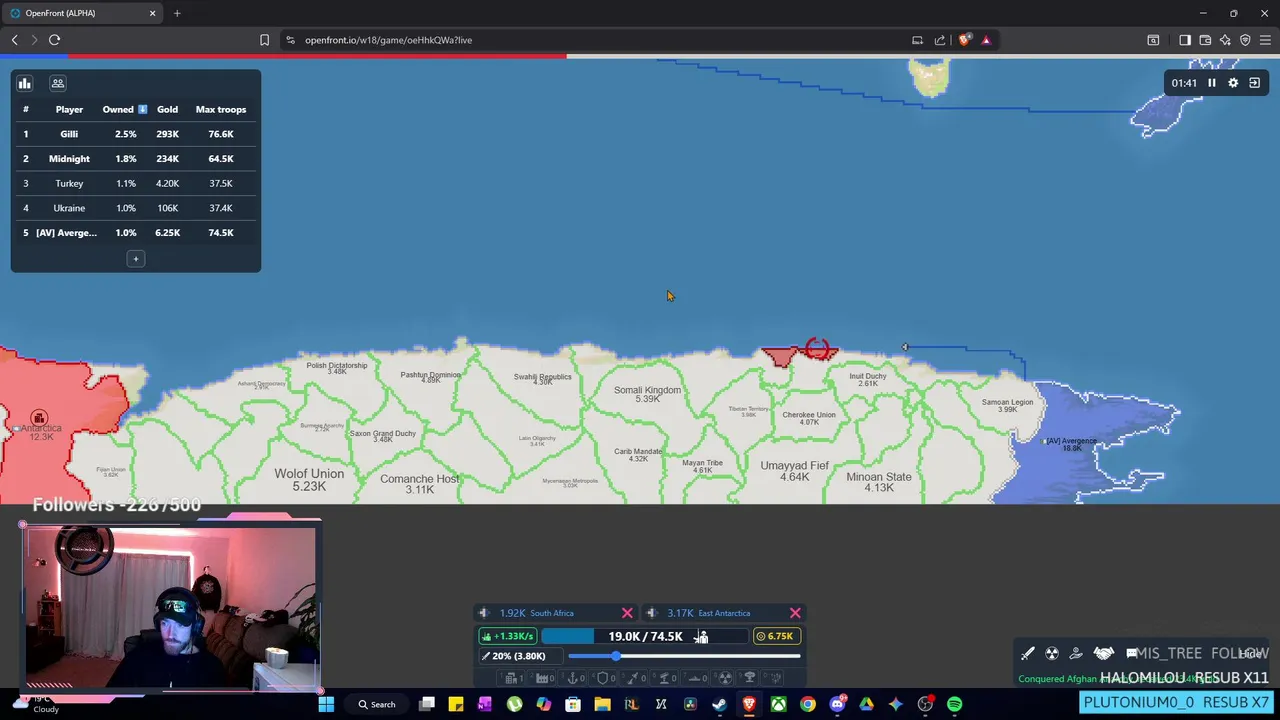Viewport: 1280px width, 720px height.
Task: Cancel the South Africa attack
Action: point(627,613)
